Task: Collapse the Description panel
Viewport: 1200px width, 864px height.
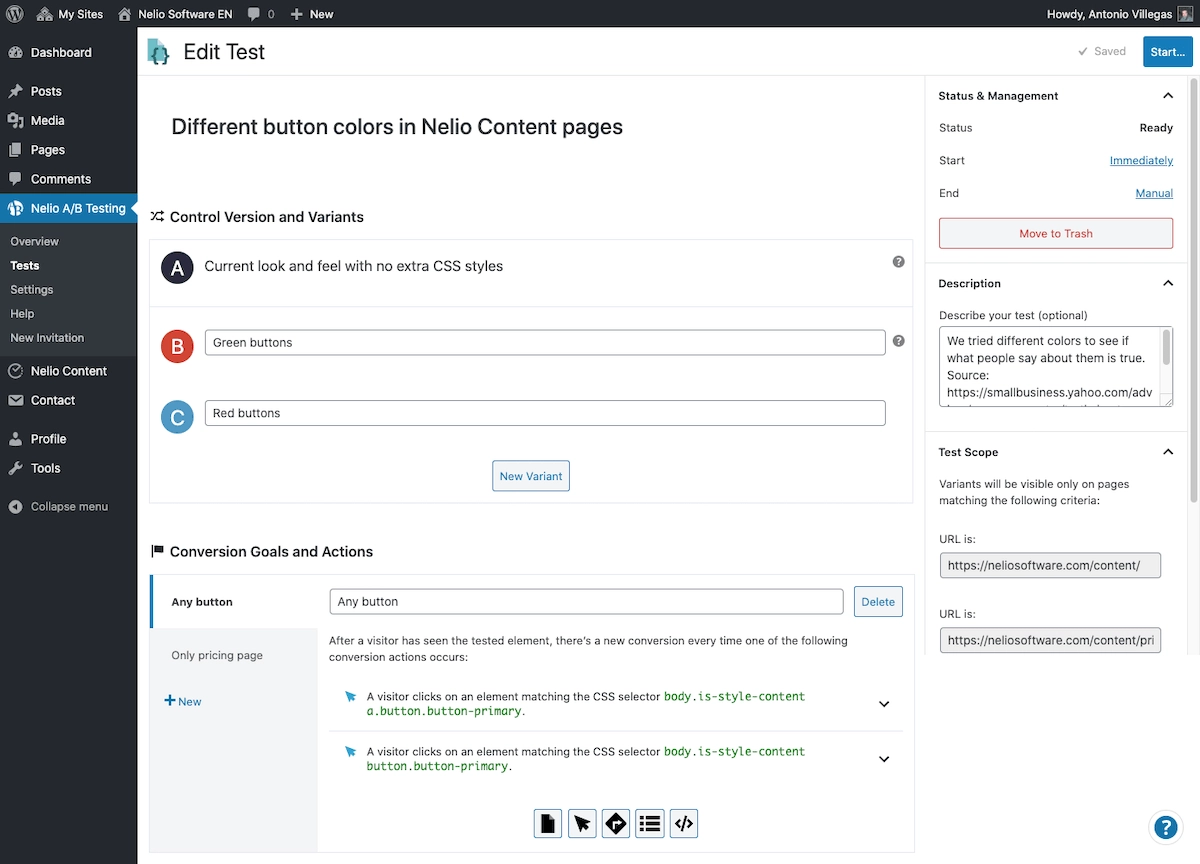Action: click(x=1167, y=283)
